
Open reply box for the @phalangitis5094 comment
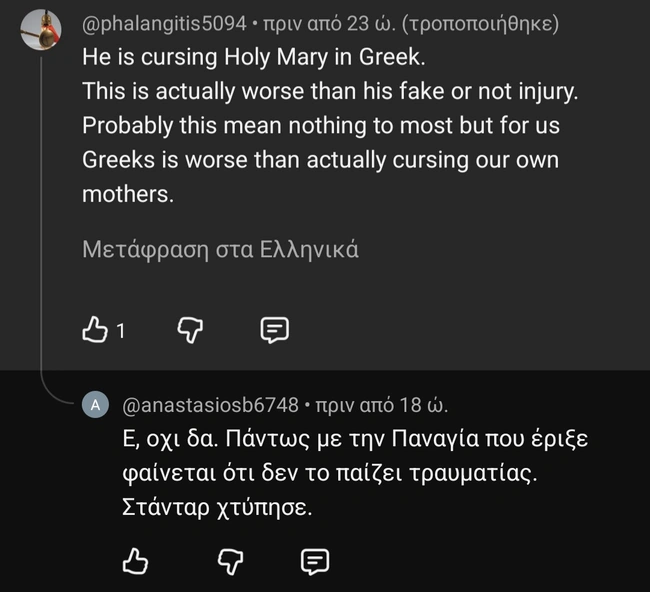(275, 330)
